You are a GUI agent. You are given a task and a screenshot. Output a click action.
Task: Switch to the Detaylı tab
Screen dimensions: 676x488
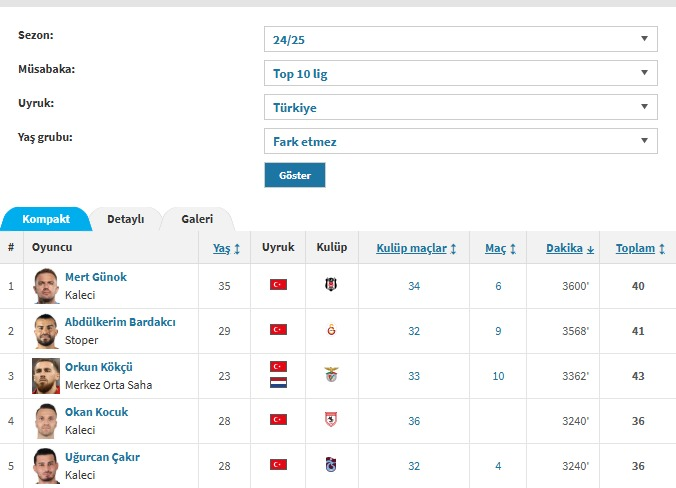[125, 219]
